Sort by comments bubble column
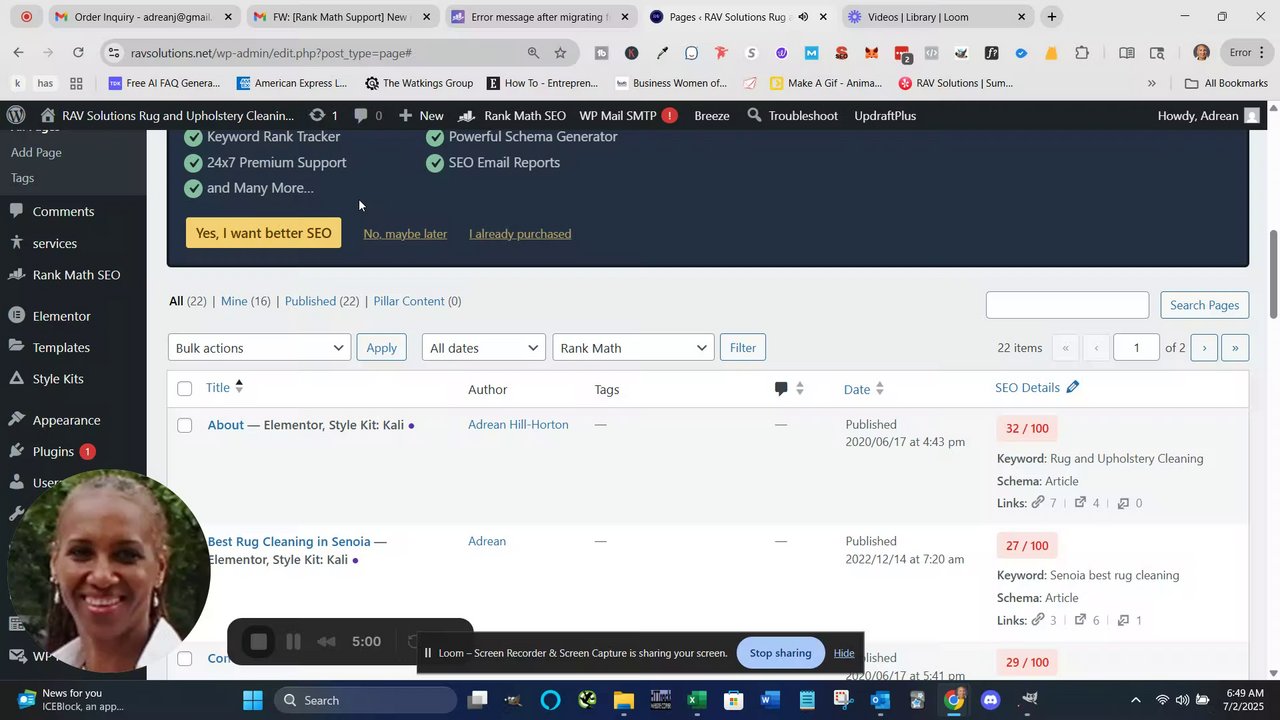The image size is (1280, 720). (789, 388)
